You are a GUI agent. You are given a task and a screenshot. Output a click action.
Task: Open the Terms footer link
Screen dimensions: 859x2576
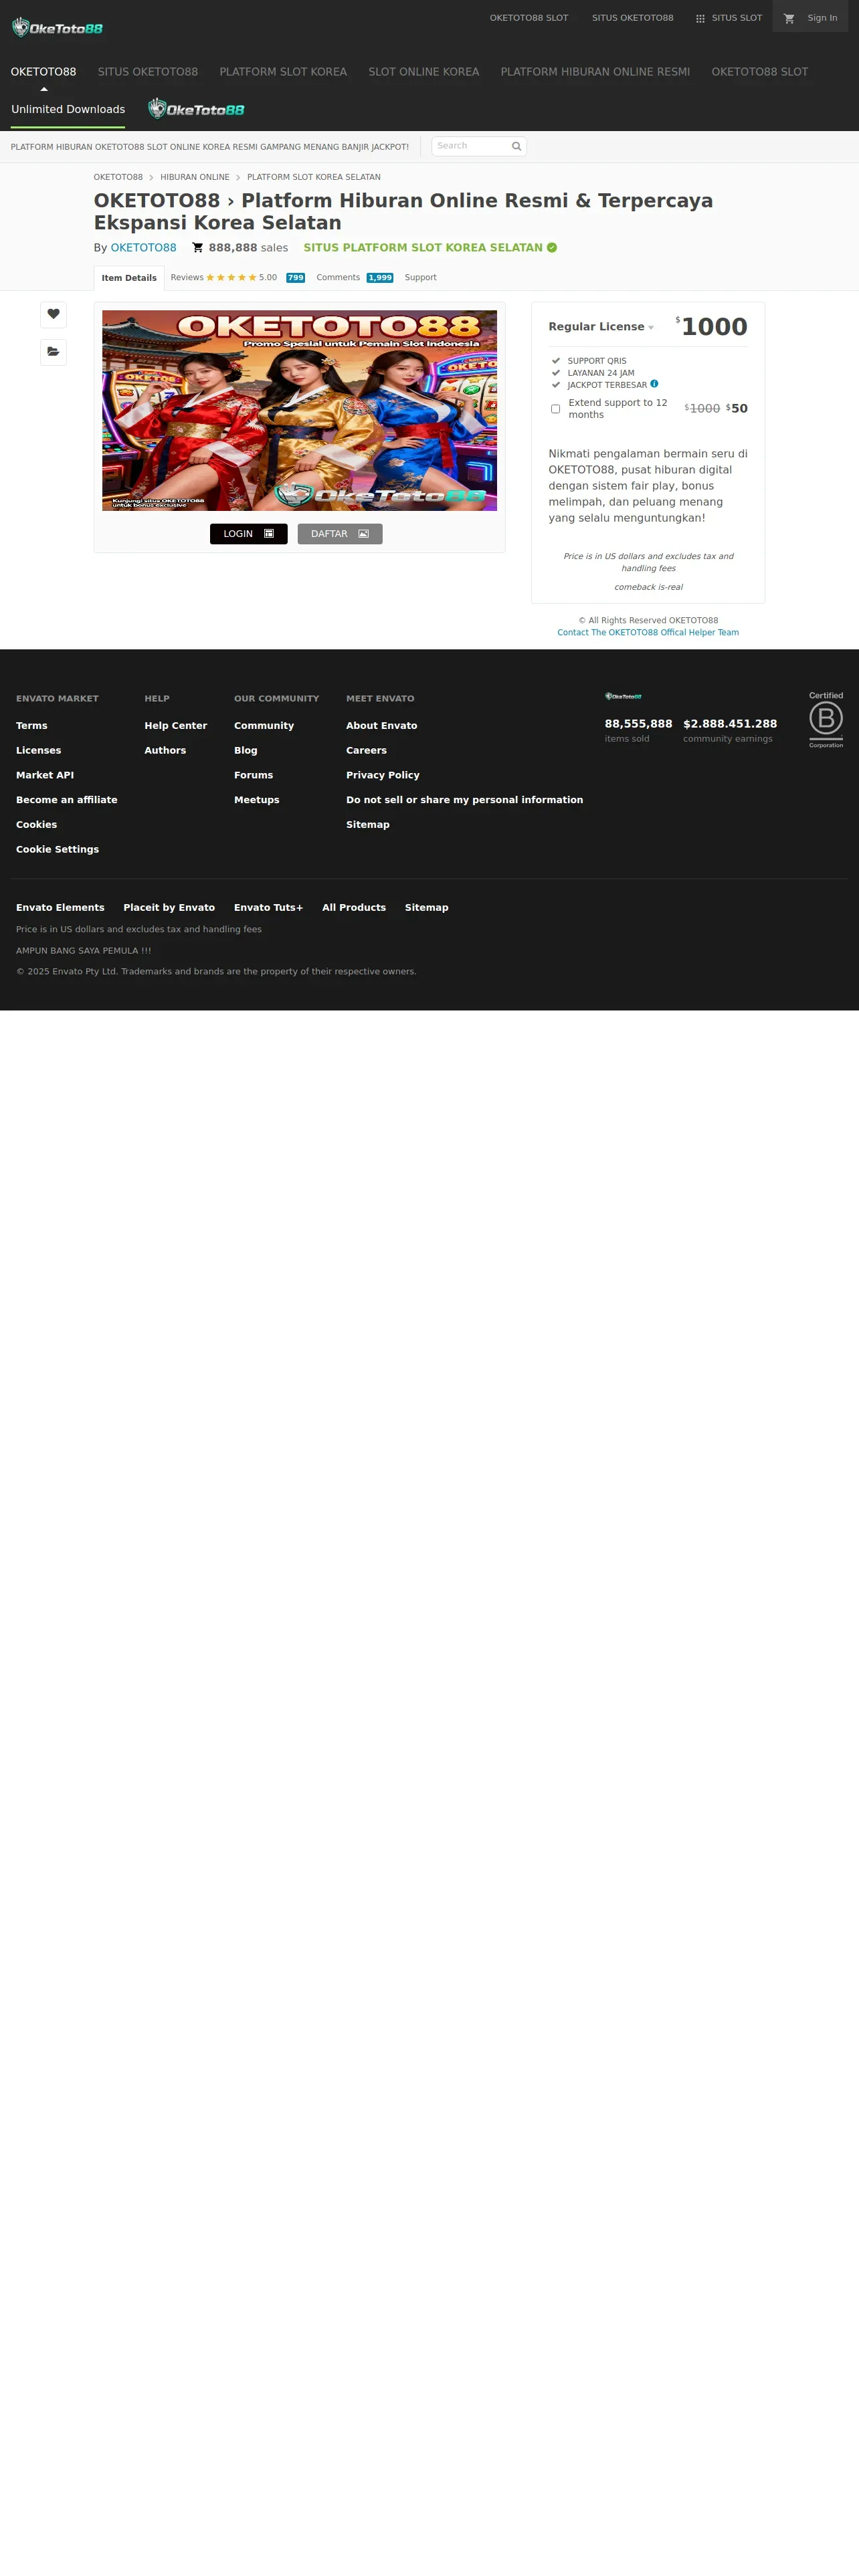(x=32, y=726)
